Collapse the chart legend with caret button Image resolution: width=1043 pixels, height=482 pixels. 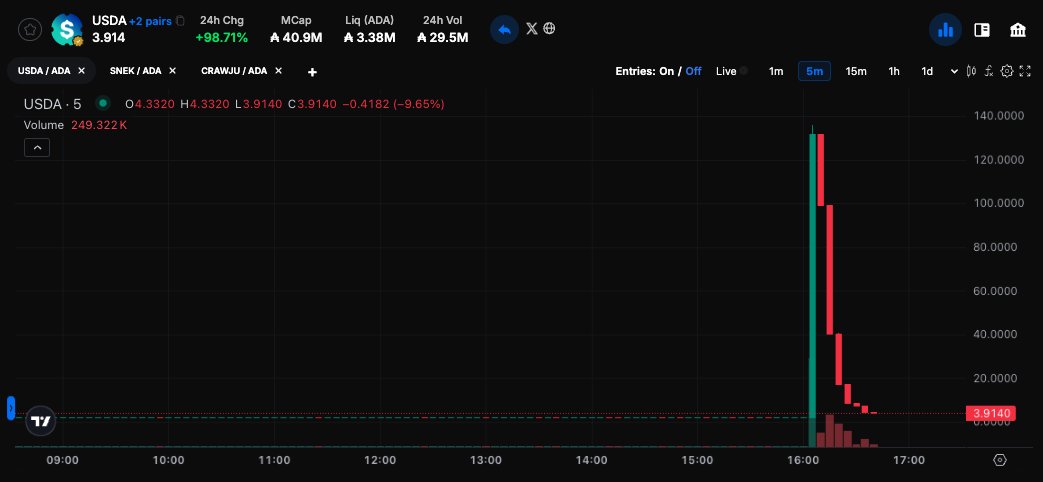pyautogui.click(x=37, y=148)
